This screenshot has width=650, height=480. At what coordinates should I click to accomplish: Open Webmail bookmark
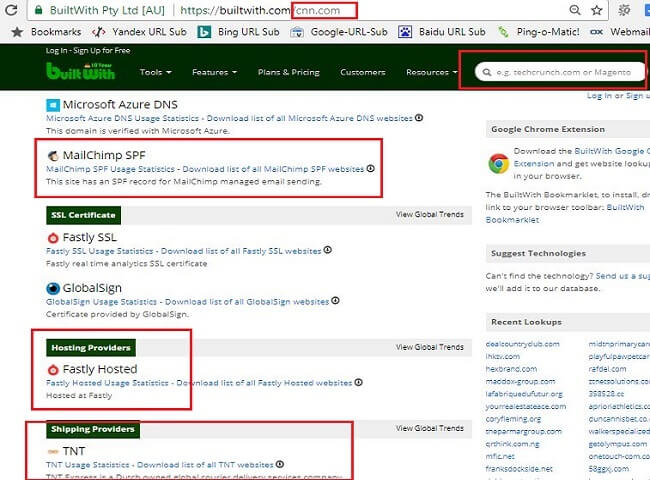point(620,32)
